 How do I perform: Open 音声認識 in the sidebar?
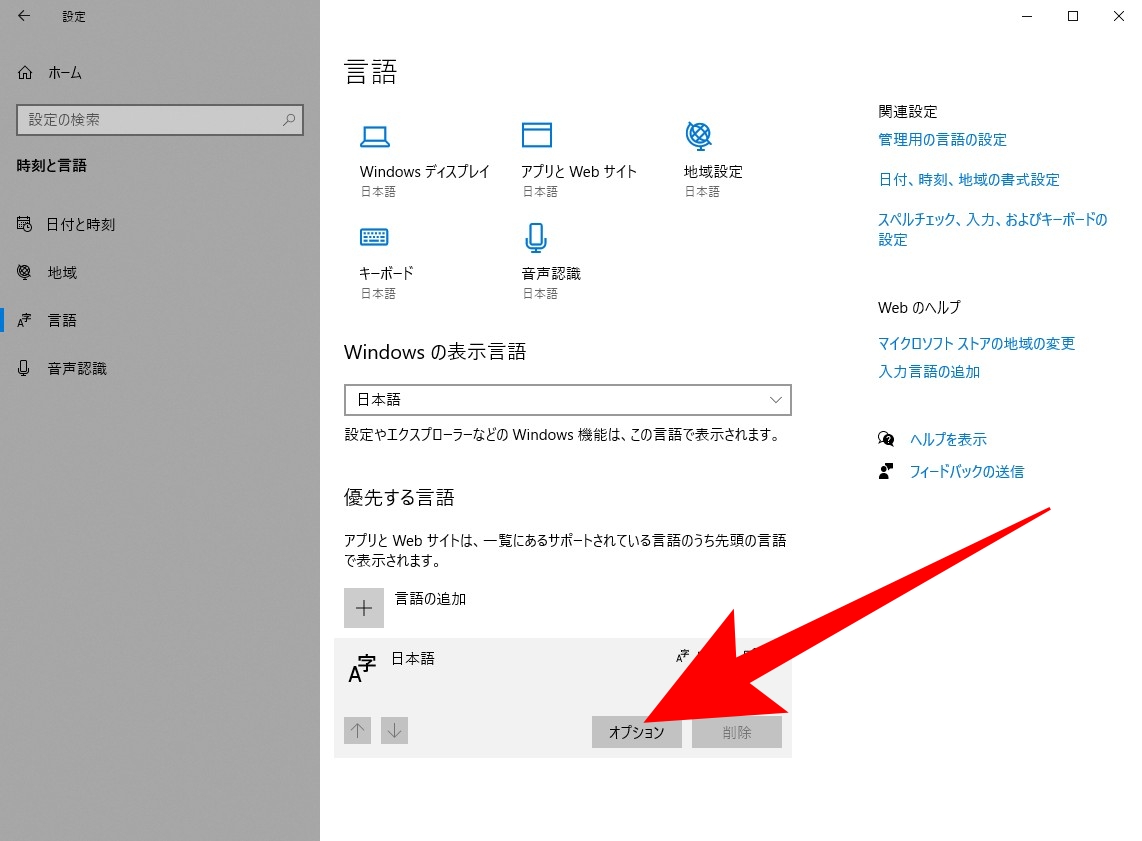77,369
